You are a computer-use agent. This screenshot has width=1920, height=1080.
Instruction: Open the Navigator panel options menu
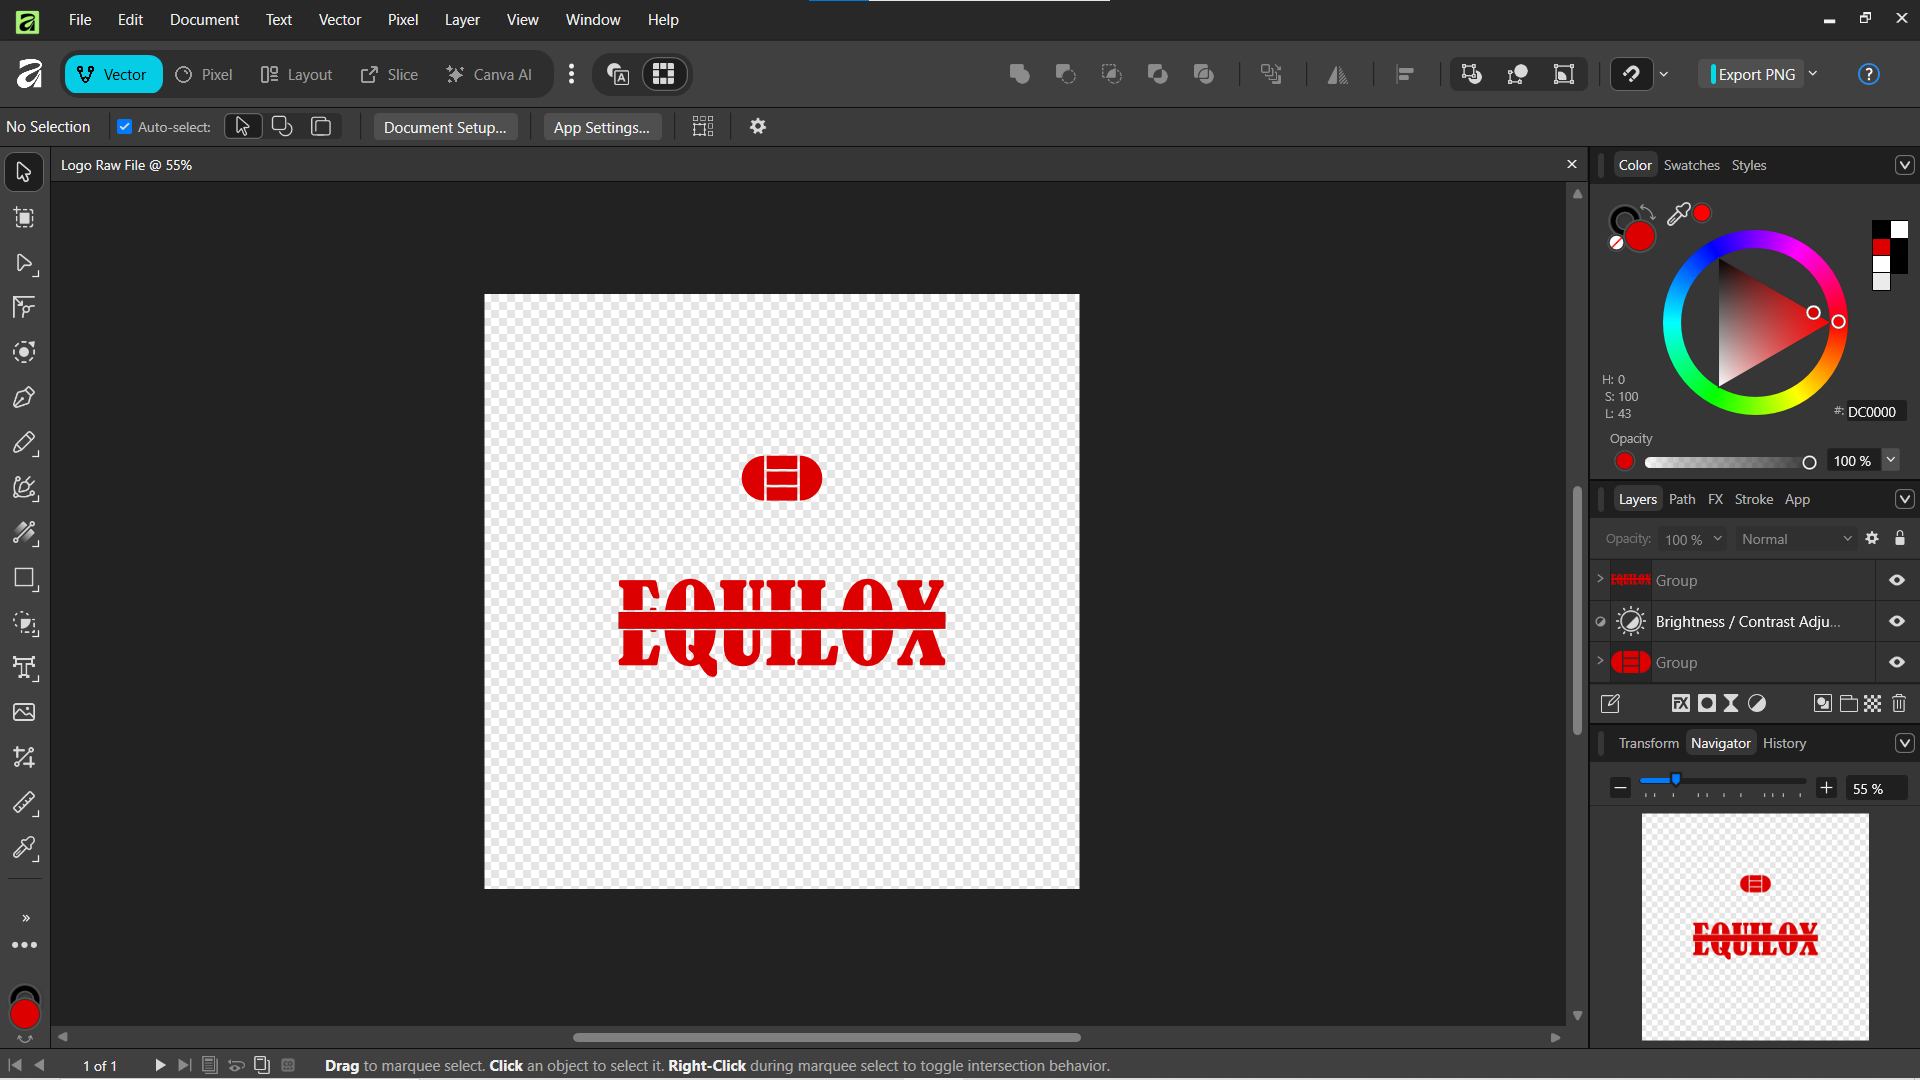coord(1905,743)
